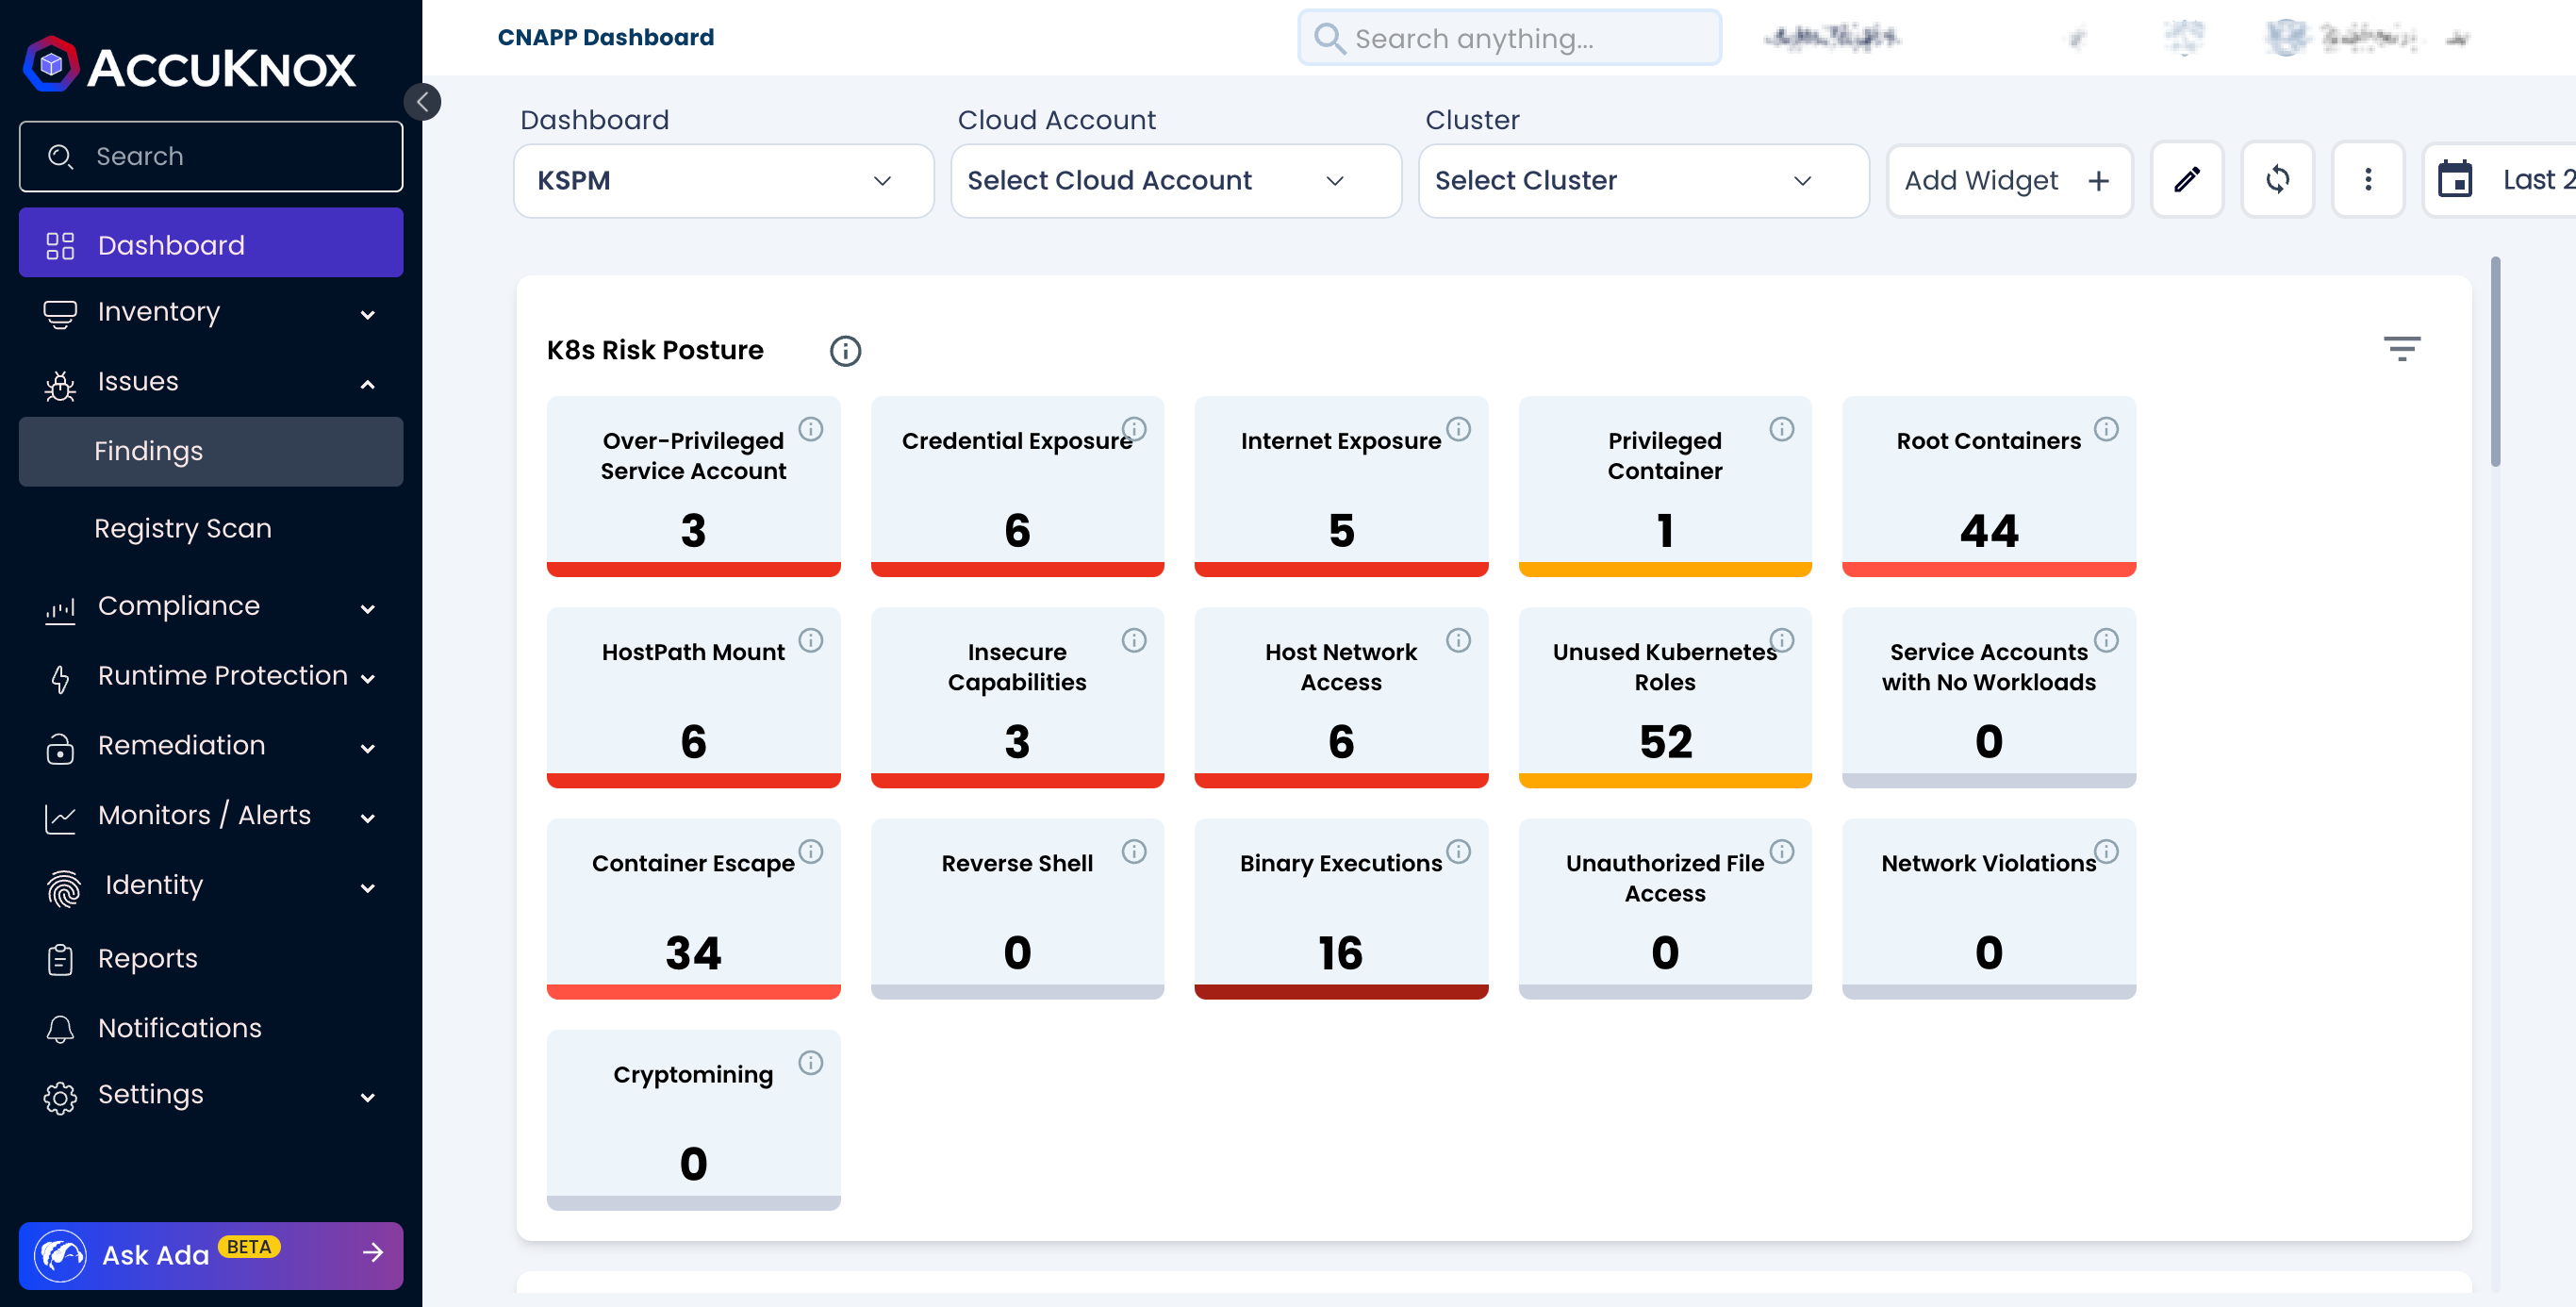2576x1307 pixels.
Task: Click the Internet Exposure count 5
Action: [1340, 531]
